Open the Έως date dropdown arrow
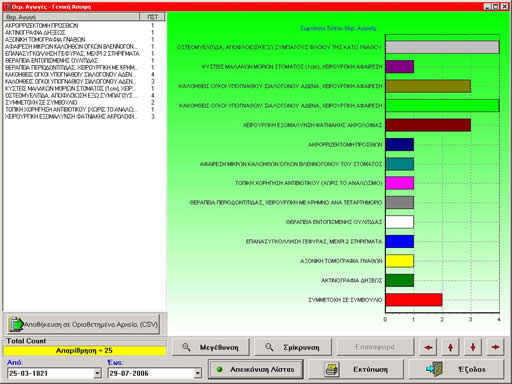The height and width of the screenshot is (384, 512). pos(198,373)
